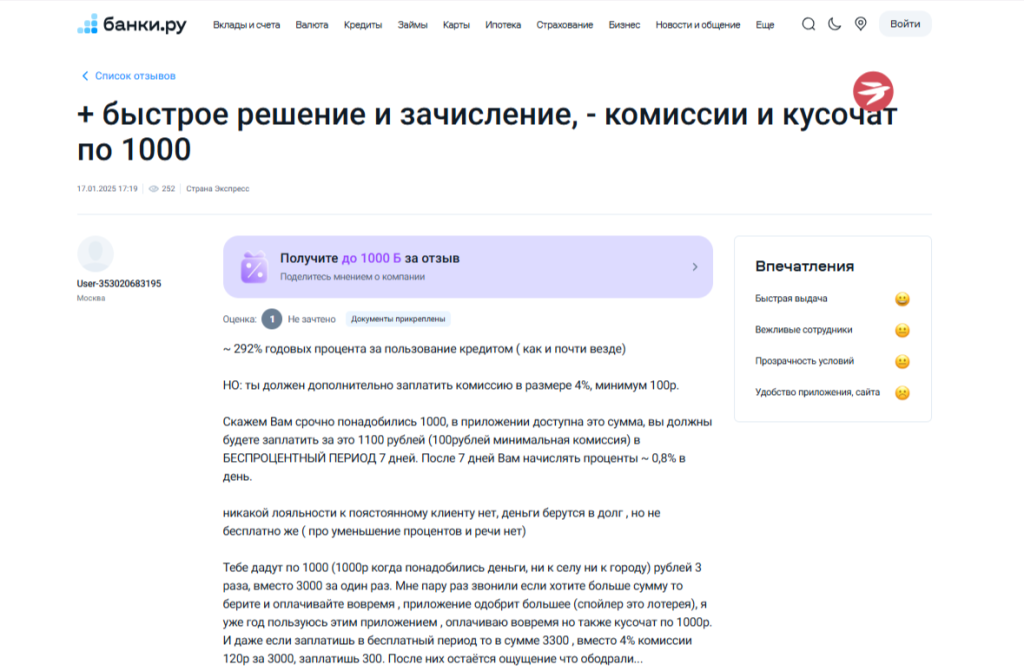Select the Прозрачность условий label
1024x671 pixels.
point(804,361)
